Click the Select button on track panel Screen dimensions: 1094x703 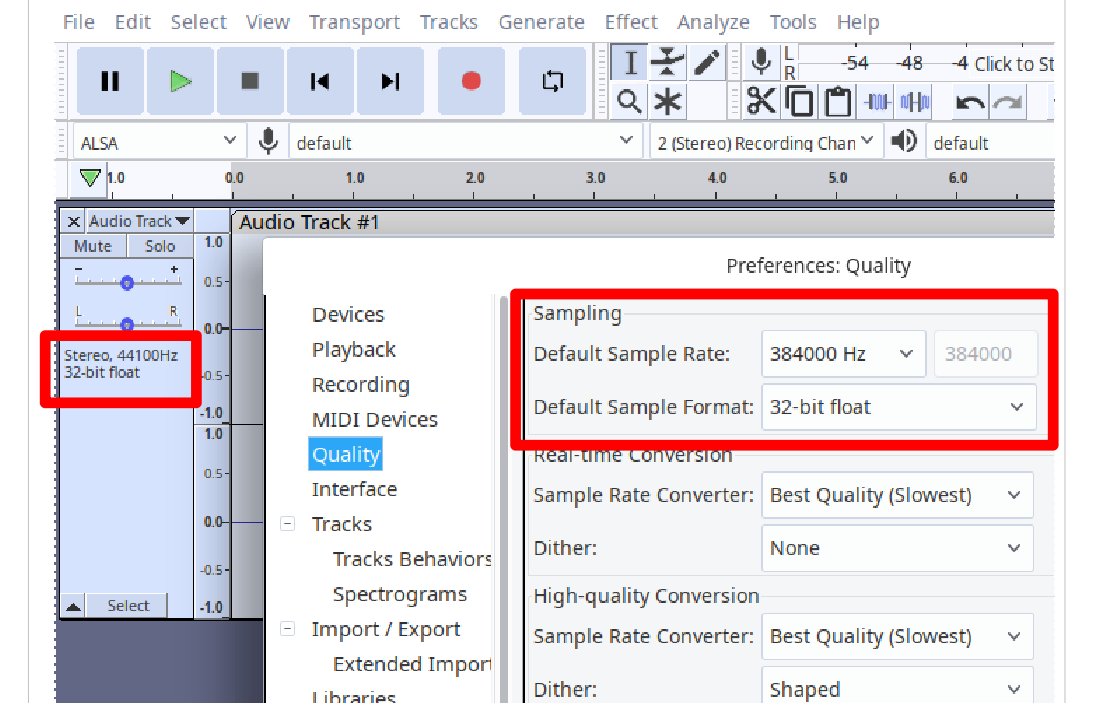[x=128, y=605]
